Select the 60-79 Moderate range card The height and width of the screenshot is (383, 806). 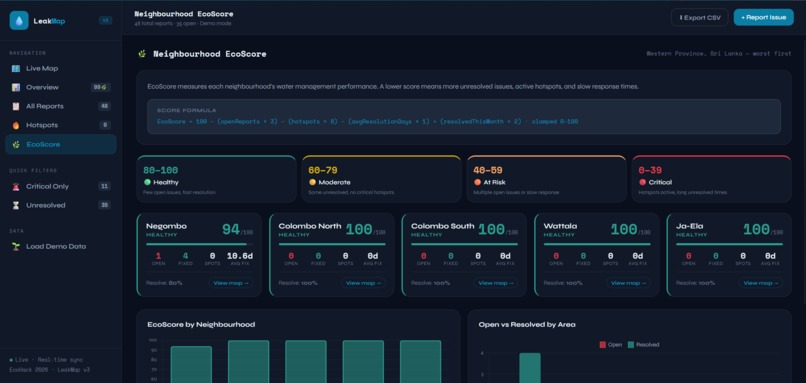click(381, 179)
